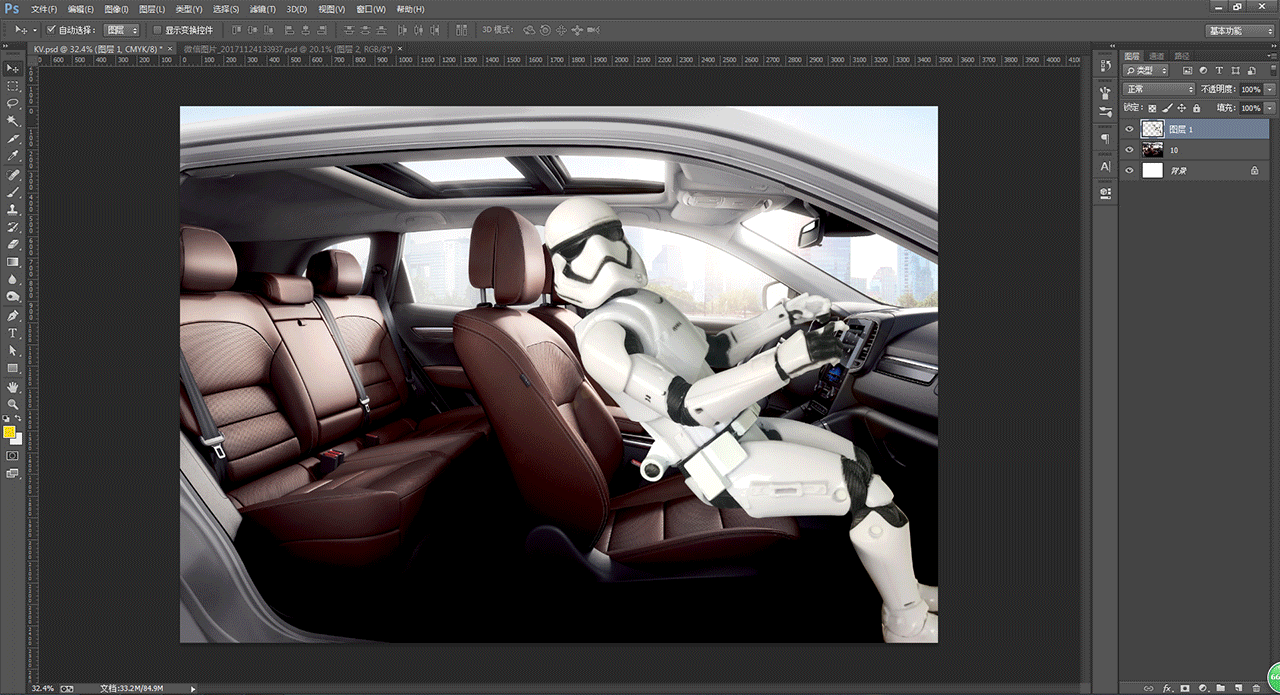
Task: Select the Clone Stamp tool
Action: (13, 209)
